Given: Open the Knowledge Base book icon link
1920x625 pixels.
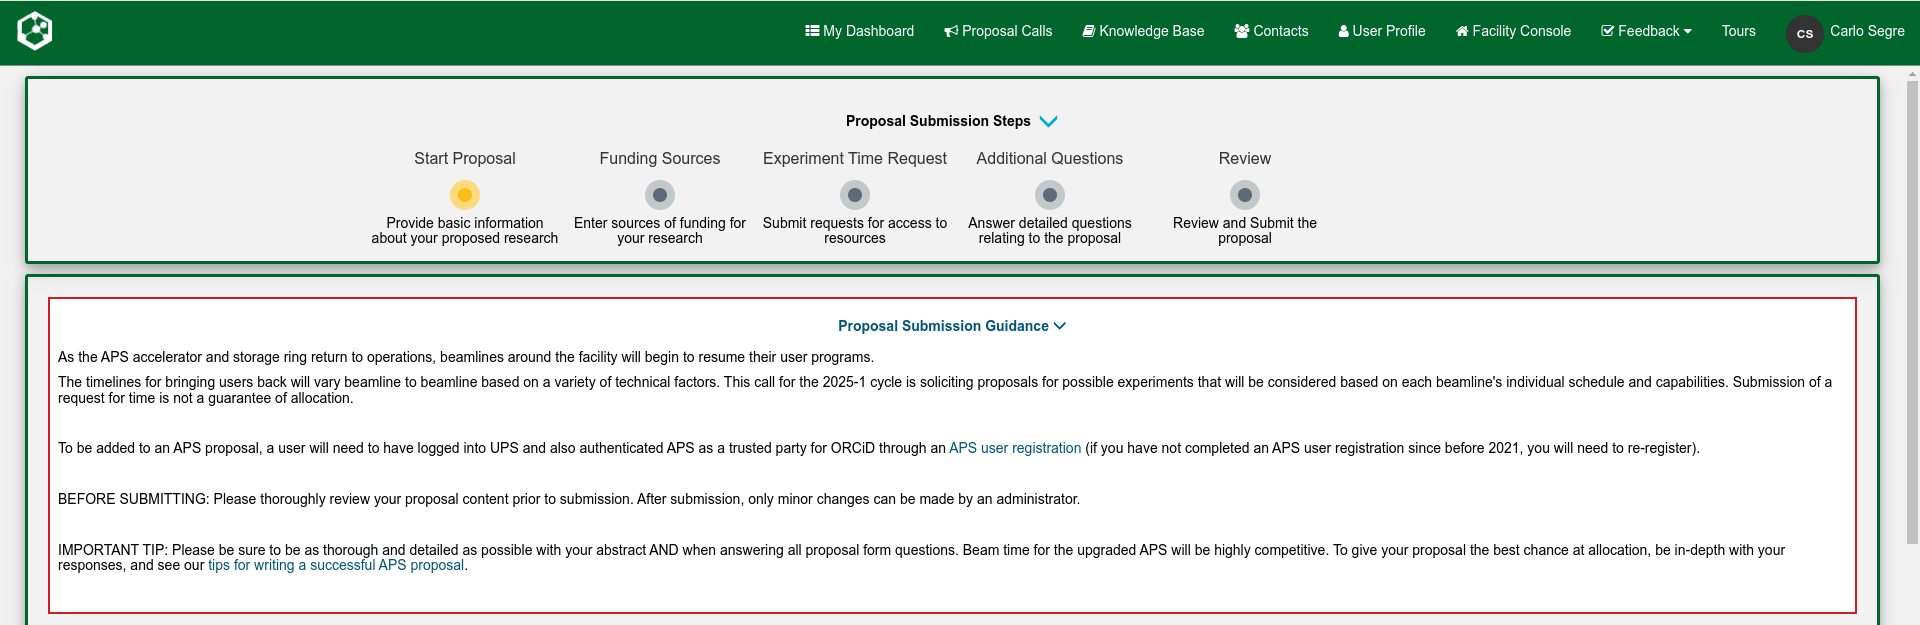Looking at the screenshot, I should tap(1143, 31).
